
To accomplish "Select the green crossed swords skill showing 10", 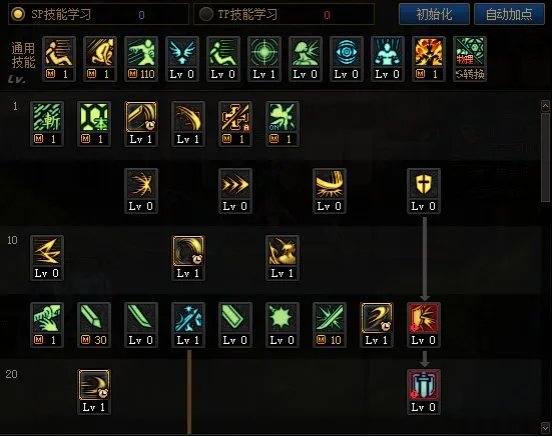I will pos(329,318).
